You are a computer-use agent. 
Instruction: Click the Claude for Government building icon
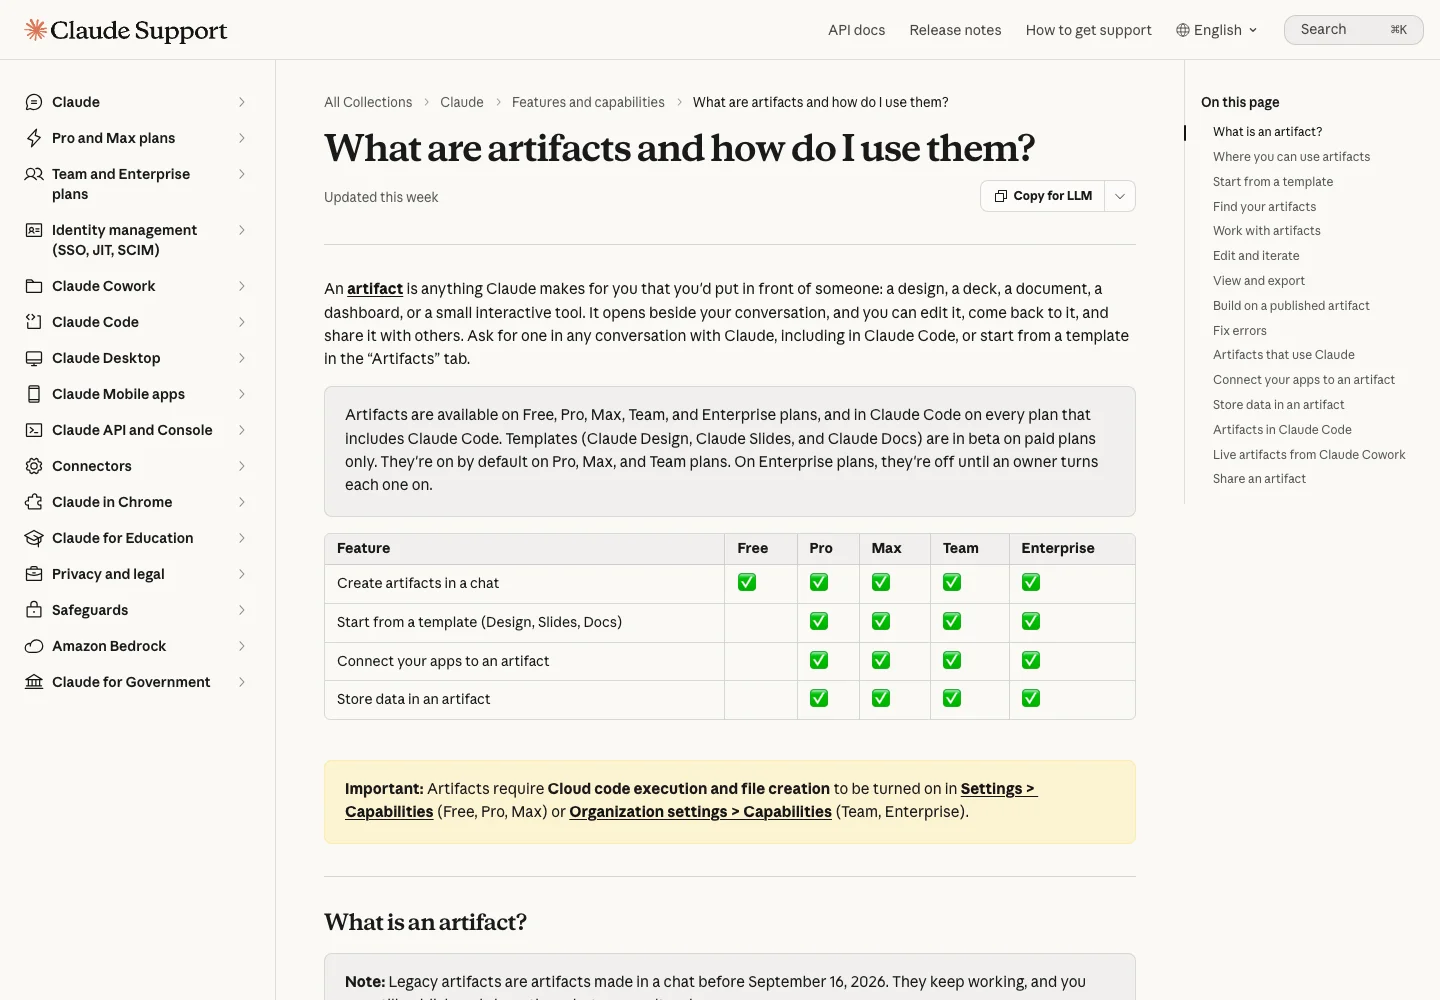click(34, 682)
